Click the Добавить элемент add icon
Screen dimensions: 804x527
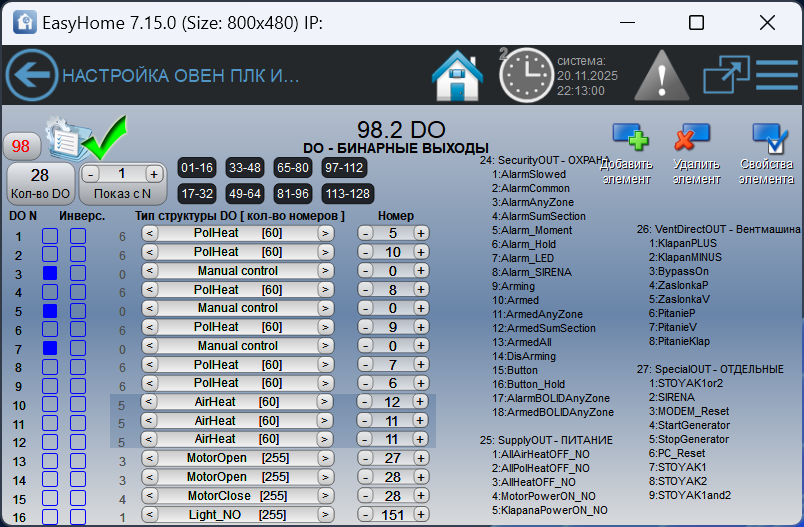point(631,138)
